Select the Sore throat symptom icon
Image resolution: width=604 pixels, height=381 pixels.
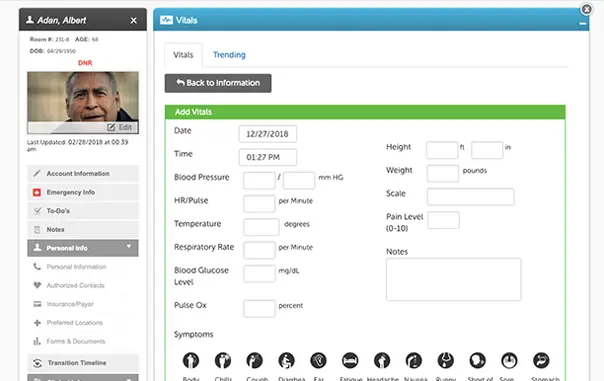click(509, 361)
